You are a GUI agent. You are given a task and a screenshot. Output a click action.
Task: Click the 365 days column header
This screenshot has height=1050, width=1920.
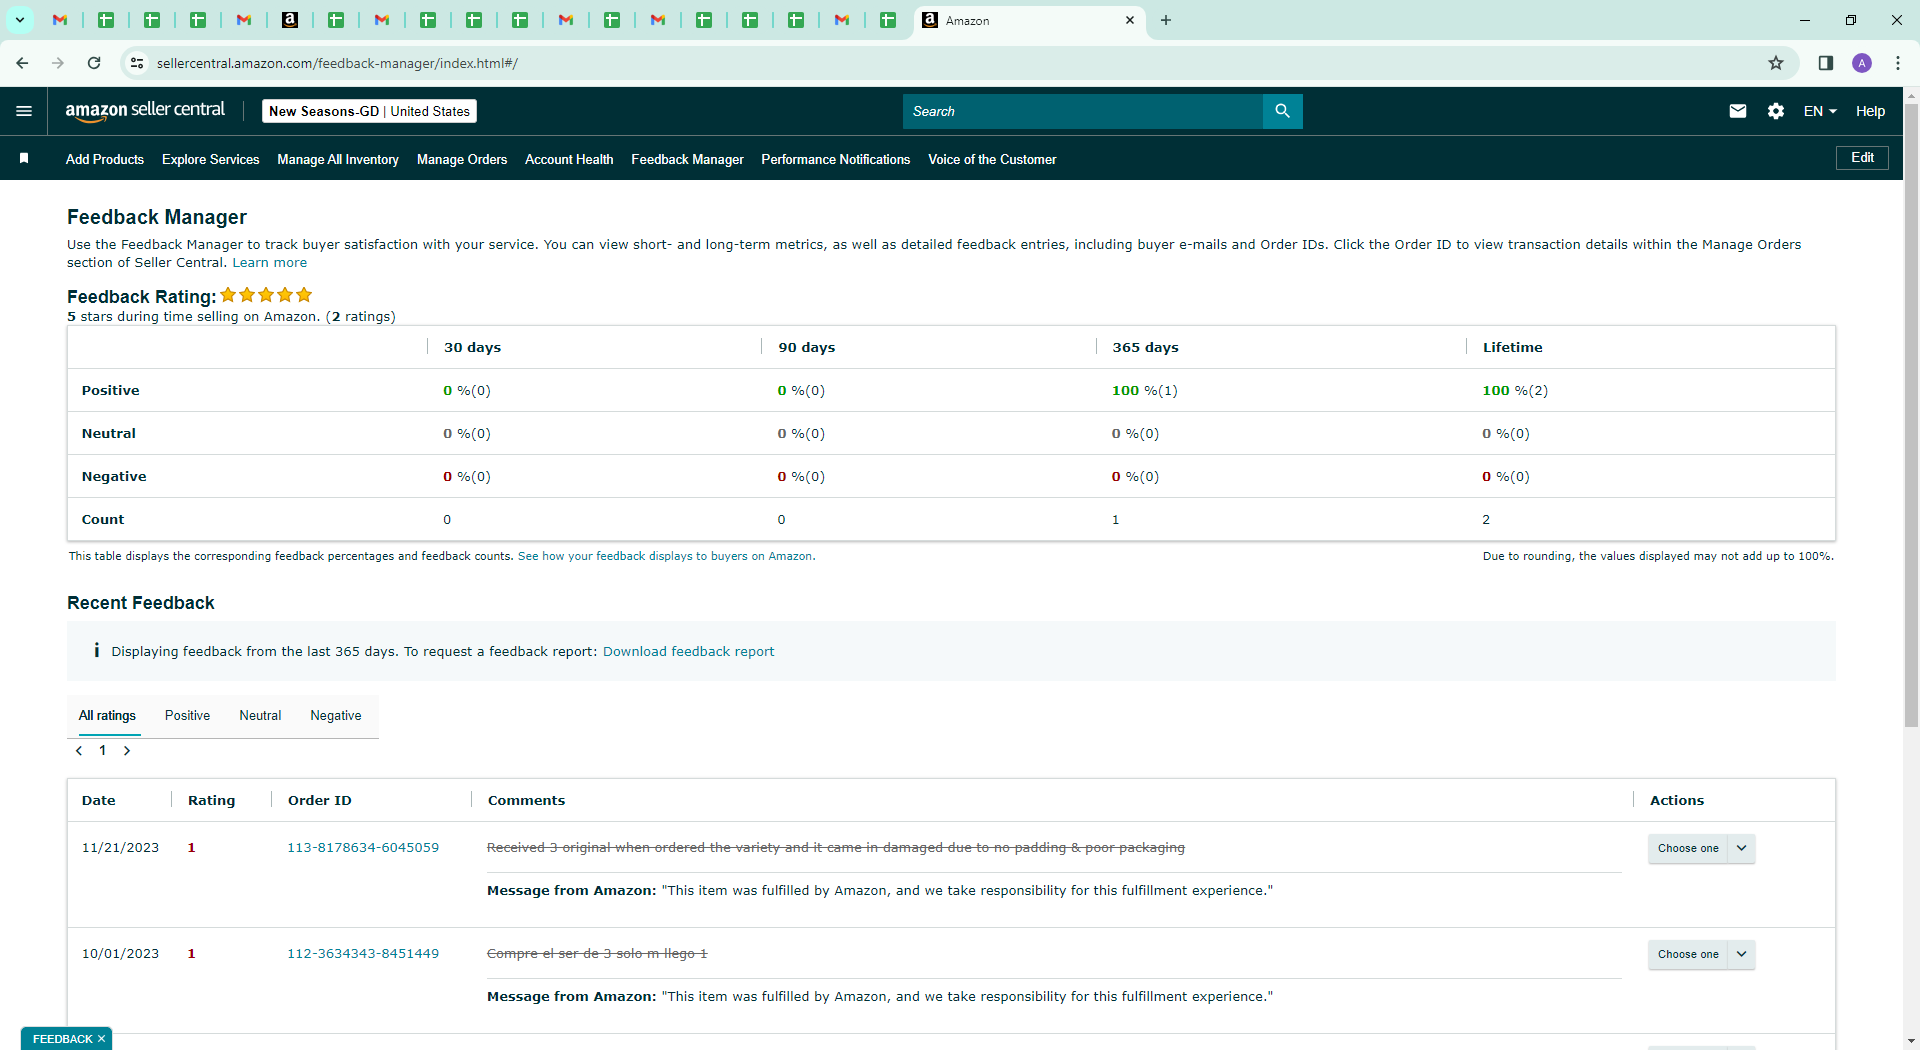[1145, 348]
